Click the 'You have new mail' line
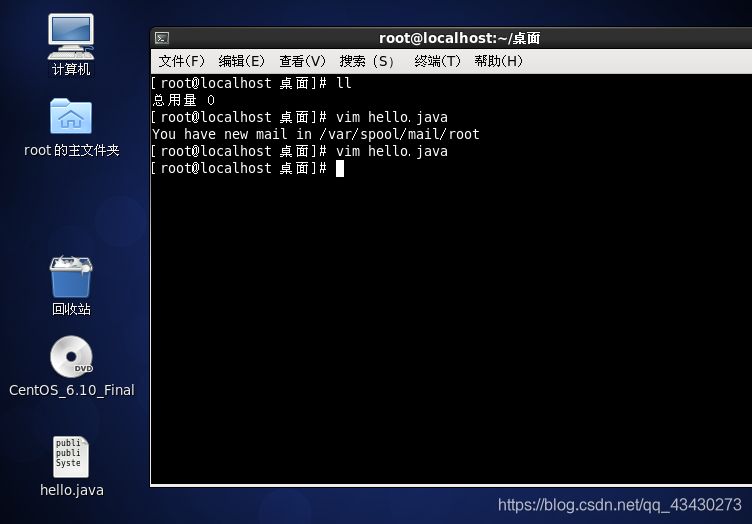752x524 pixels. click(316, 134)
